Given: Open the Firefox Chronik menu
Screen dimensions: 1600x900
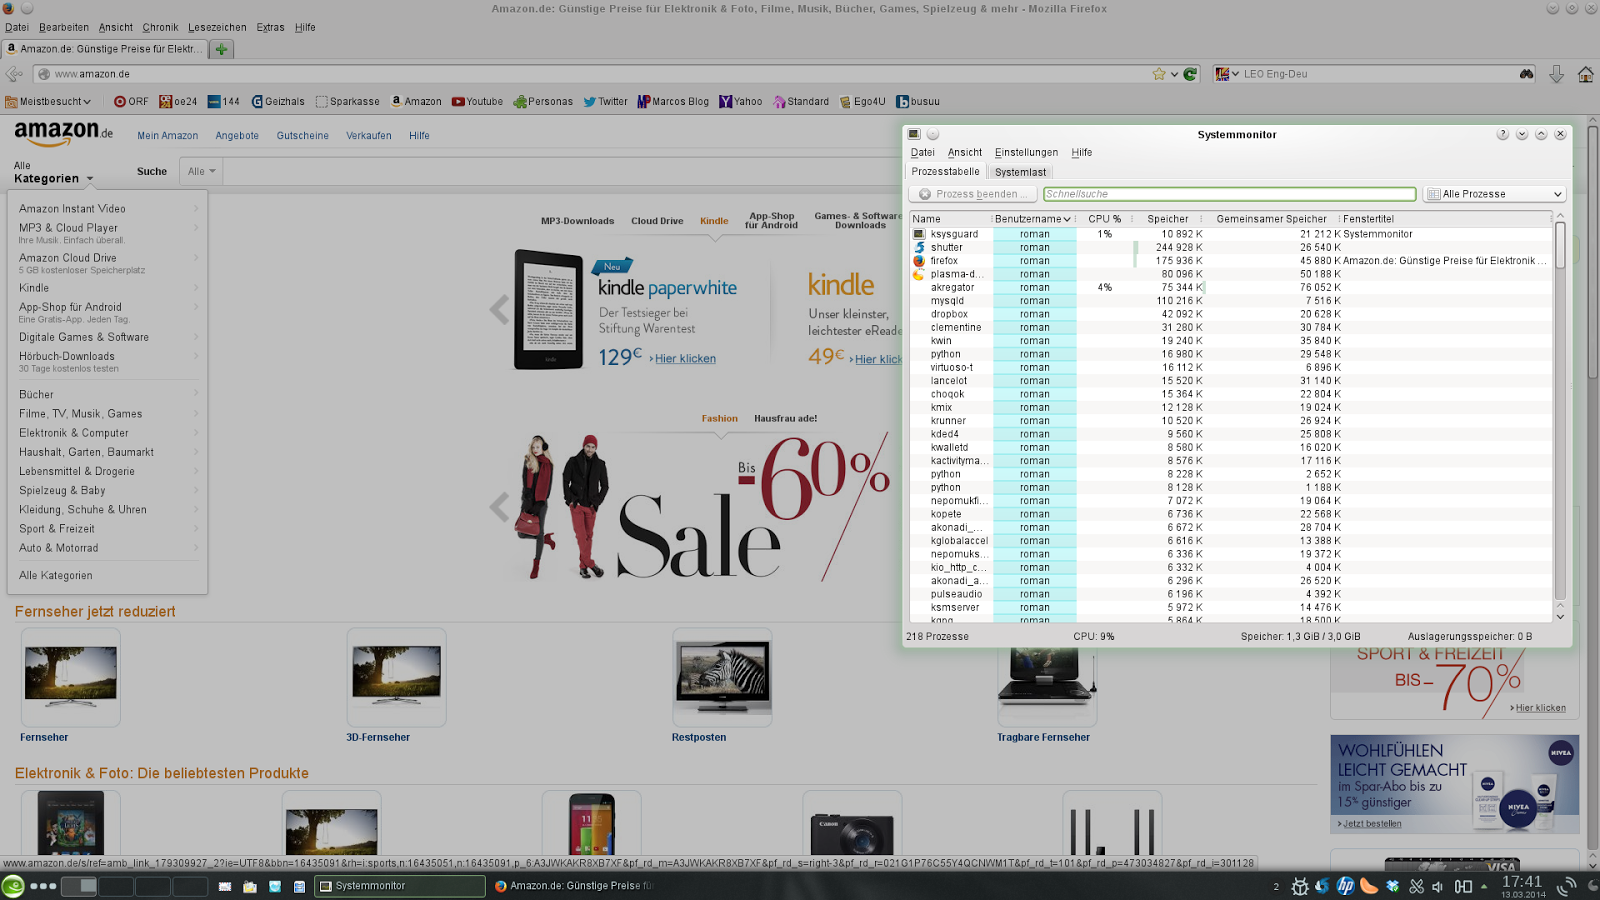Looking at the screenshot, I should [160, 27].
